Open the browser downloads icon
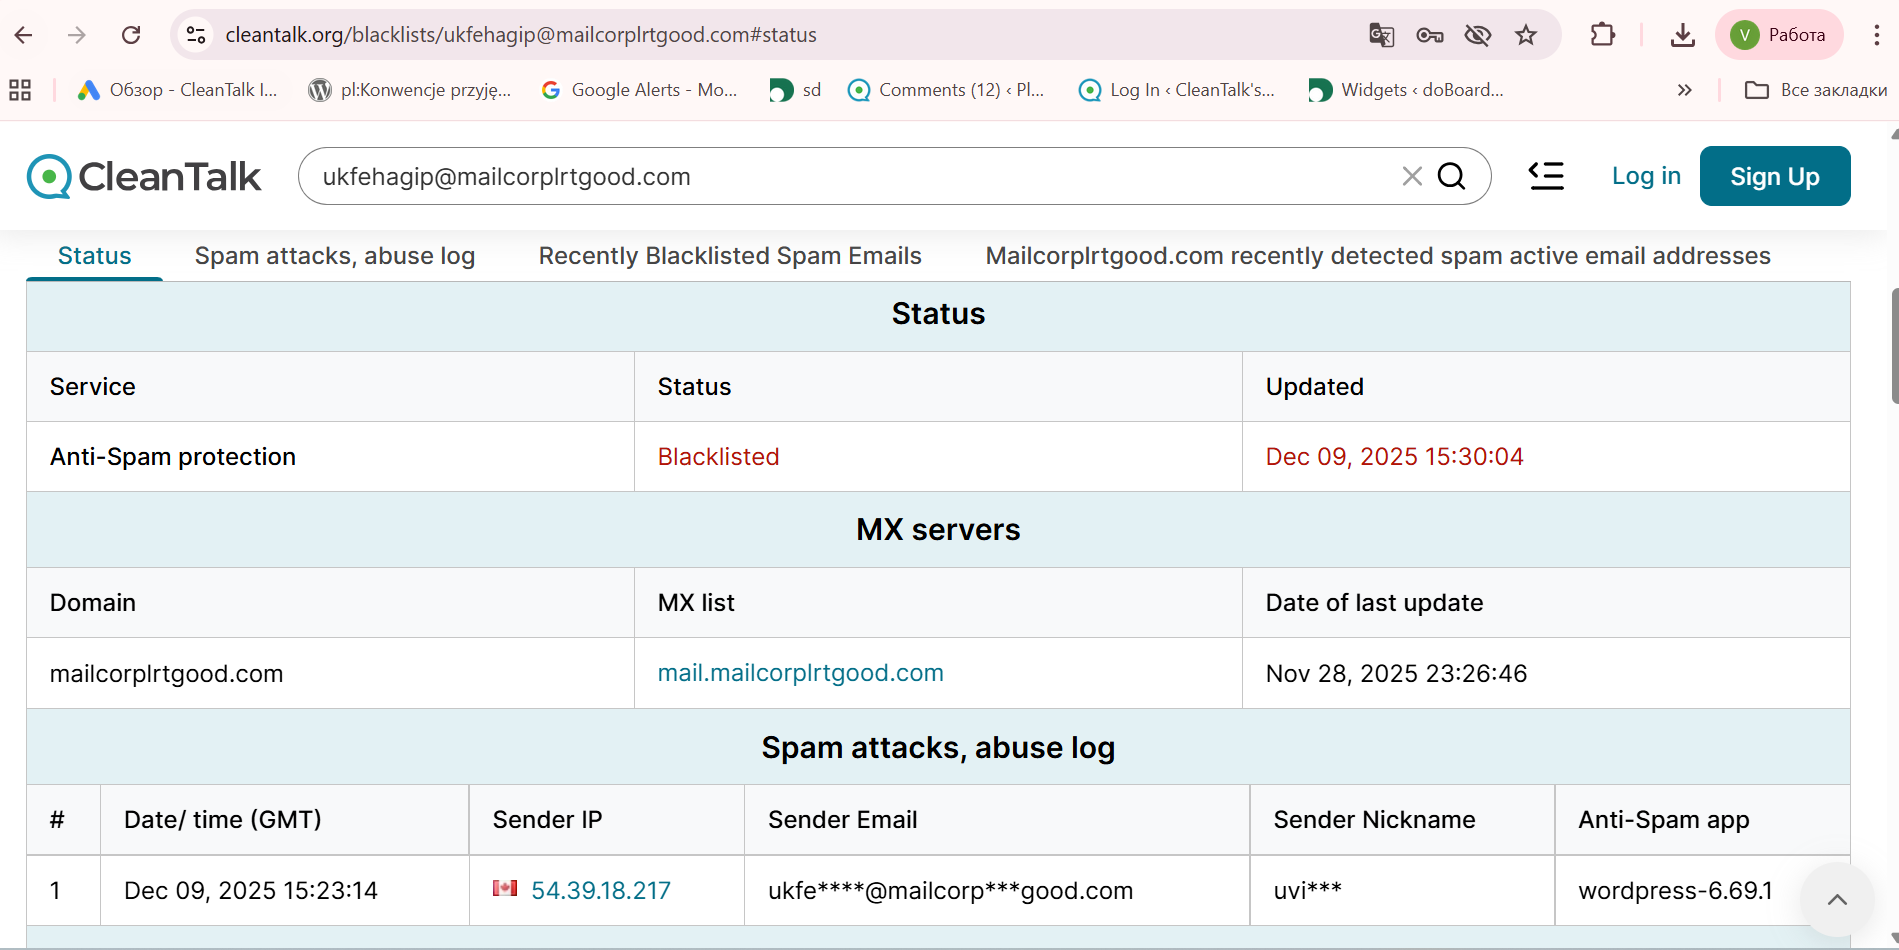The width and height of the screenshot is (1899, 950). pos(1682,35)
